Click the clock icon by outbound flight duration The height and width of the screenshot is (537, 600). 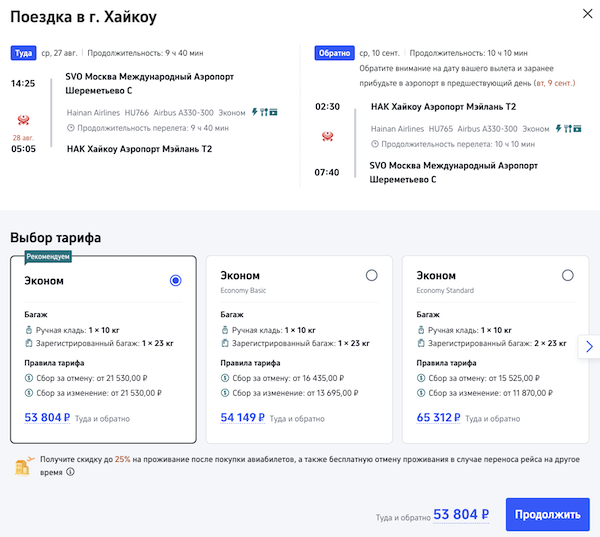[x=70, y=128]
